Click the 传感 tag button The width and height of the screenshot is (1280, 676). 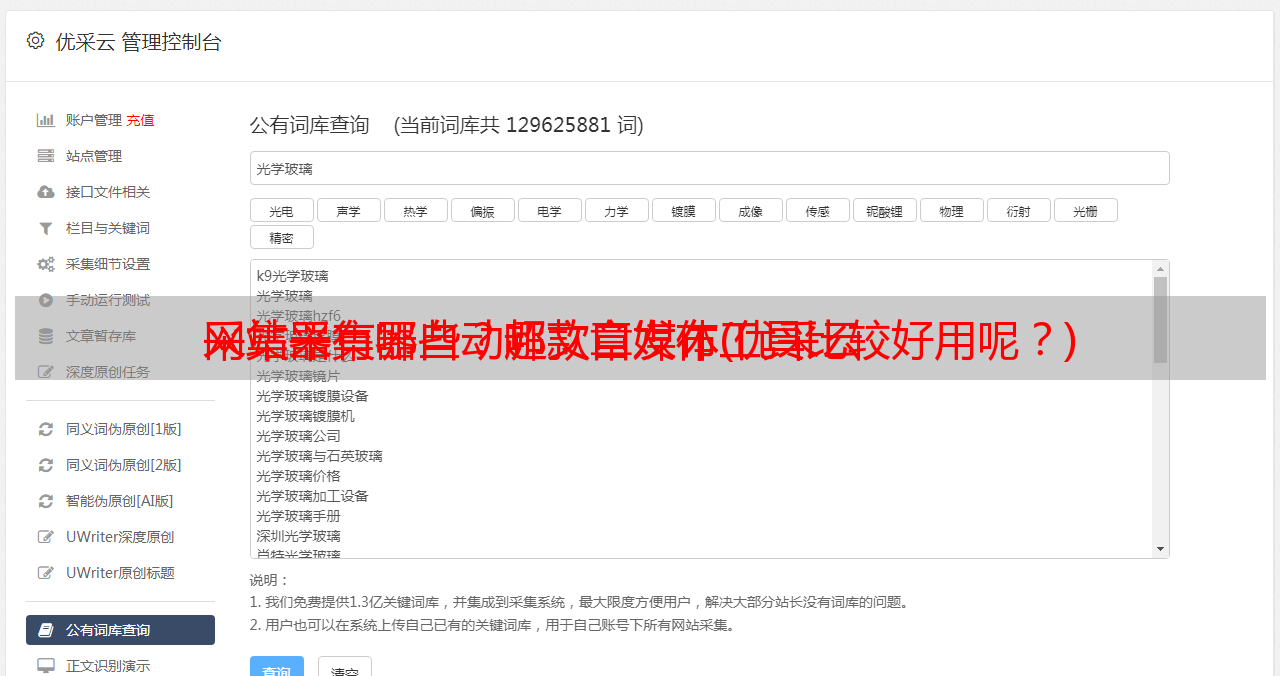tap(818, 211)
